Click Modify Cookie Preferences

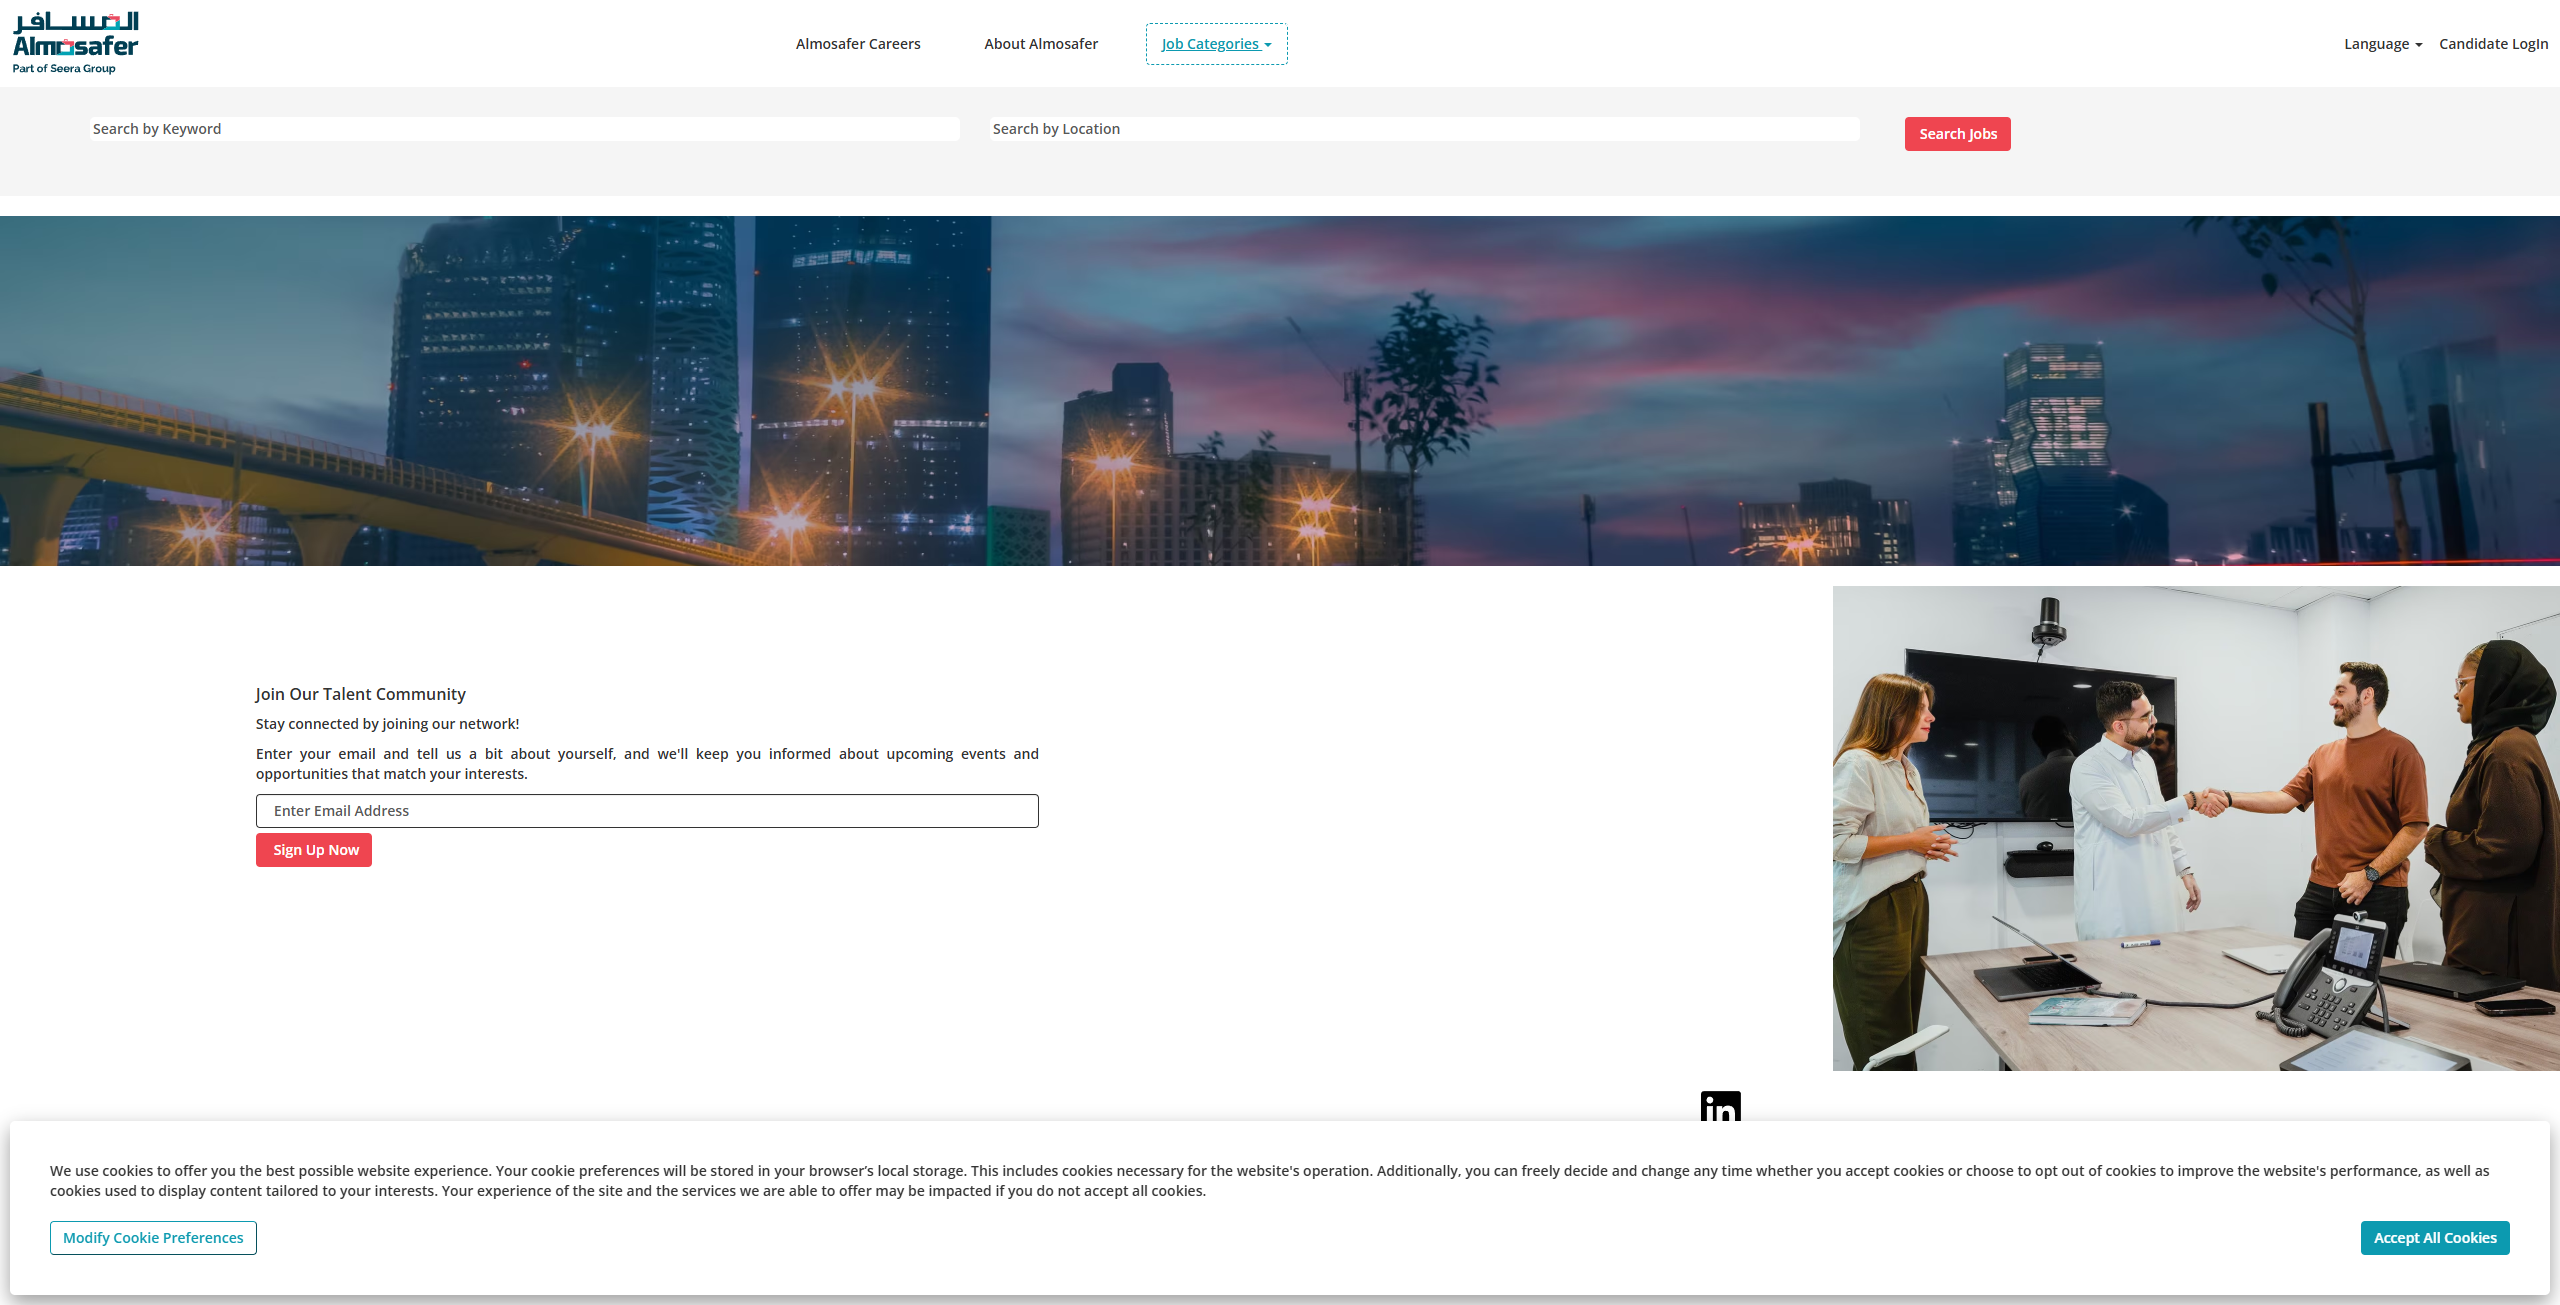153,1238
